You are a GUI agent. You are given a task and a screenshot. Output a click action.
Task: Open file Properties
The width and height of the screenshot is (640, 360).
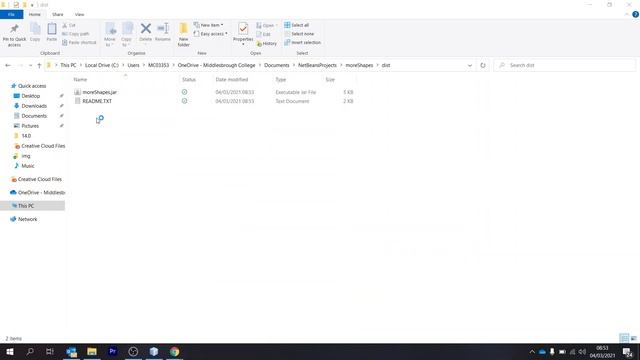243,33
